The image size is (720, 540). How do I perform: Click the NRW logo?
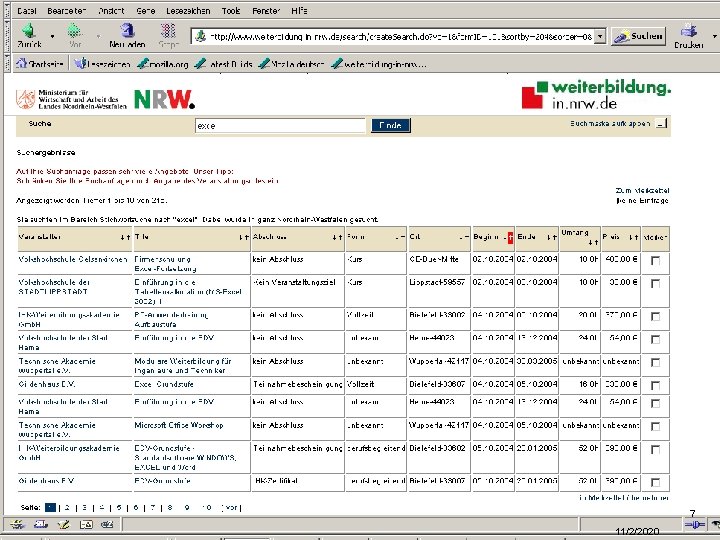pyautogui.click(x=164, y=99)
